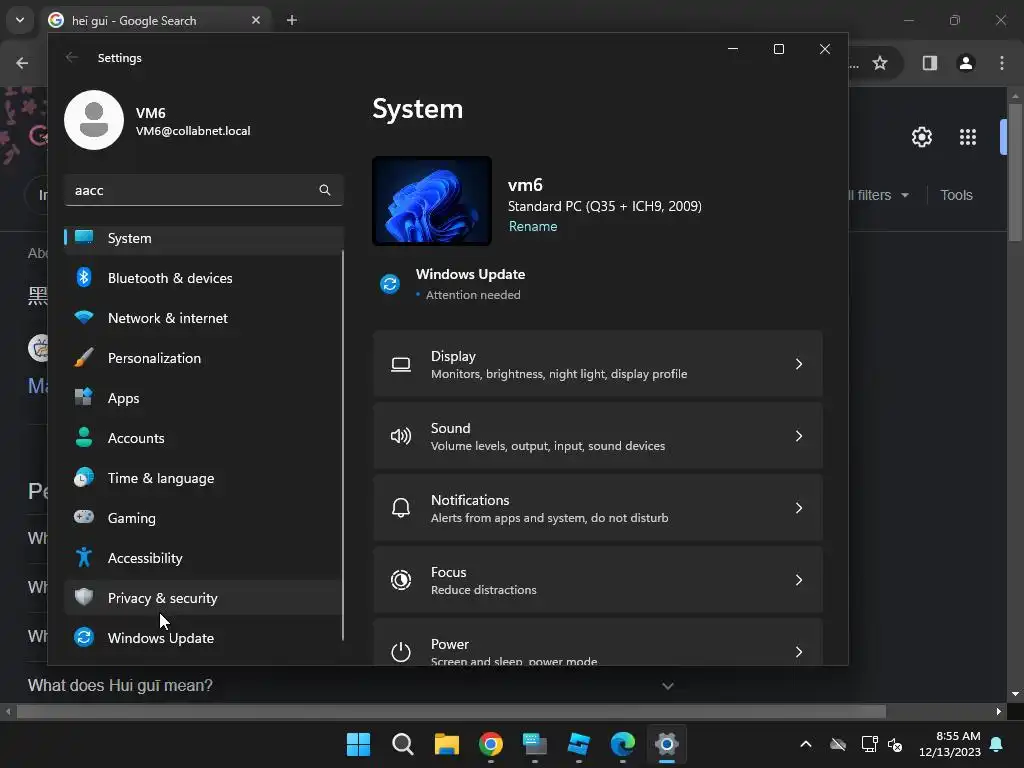Open System in Settings sidebar
The image size is (1024, 768).
pos(204,238)
